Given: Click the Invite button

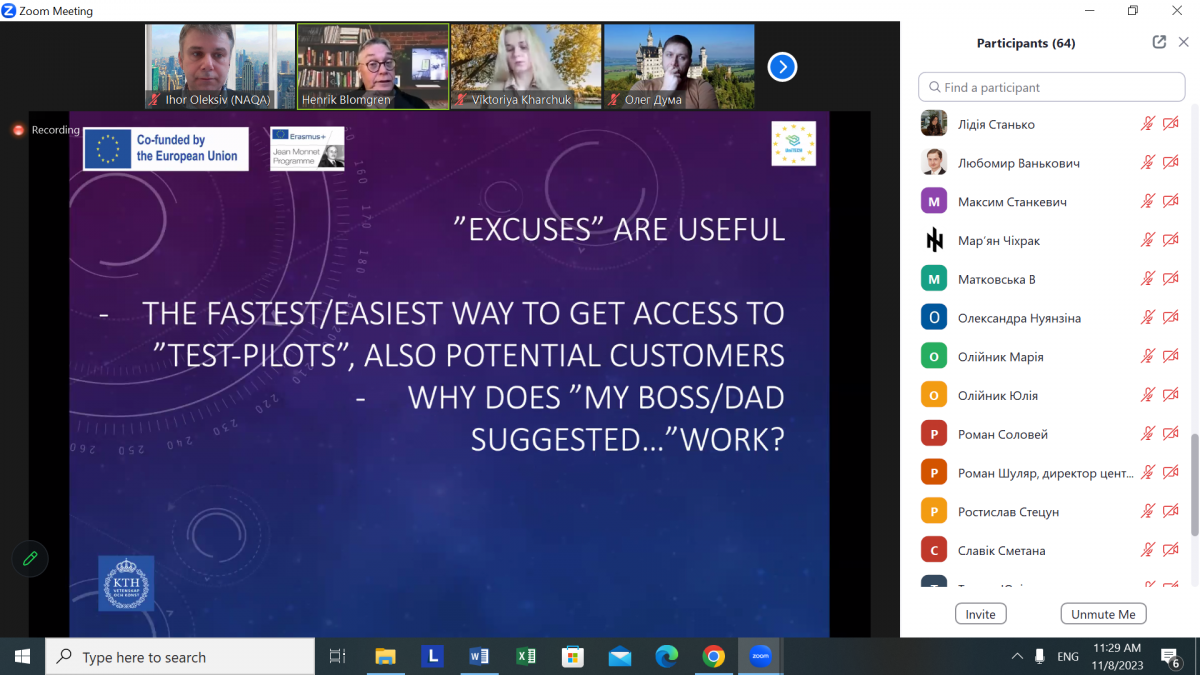Looking at the screenshot, I should pyautogui.click(x=980, y=614).
